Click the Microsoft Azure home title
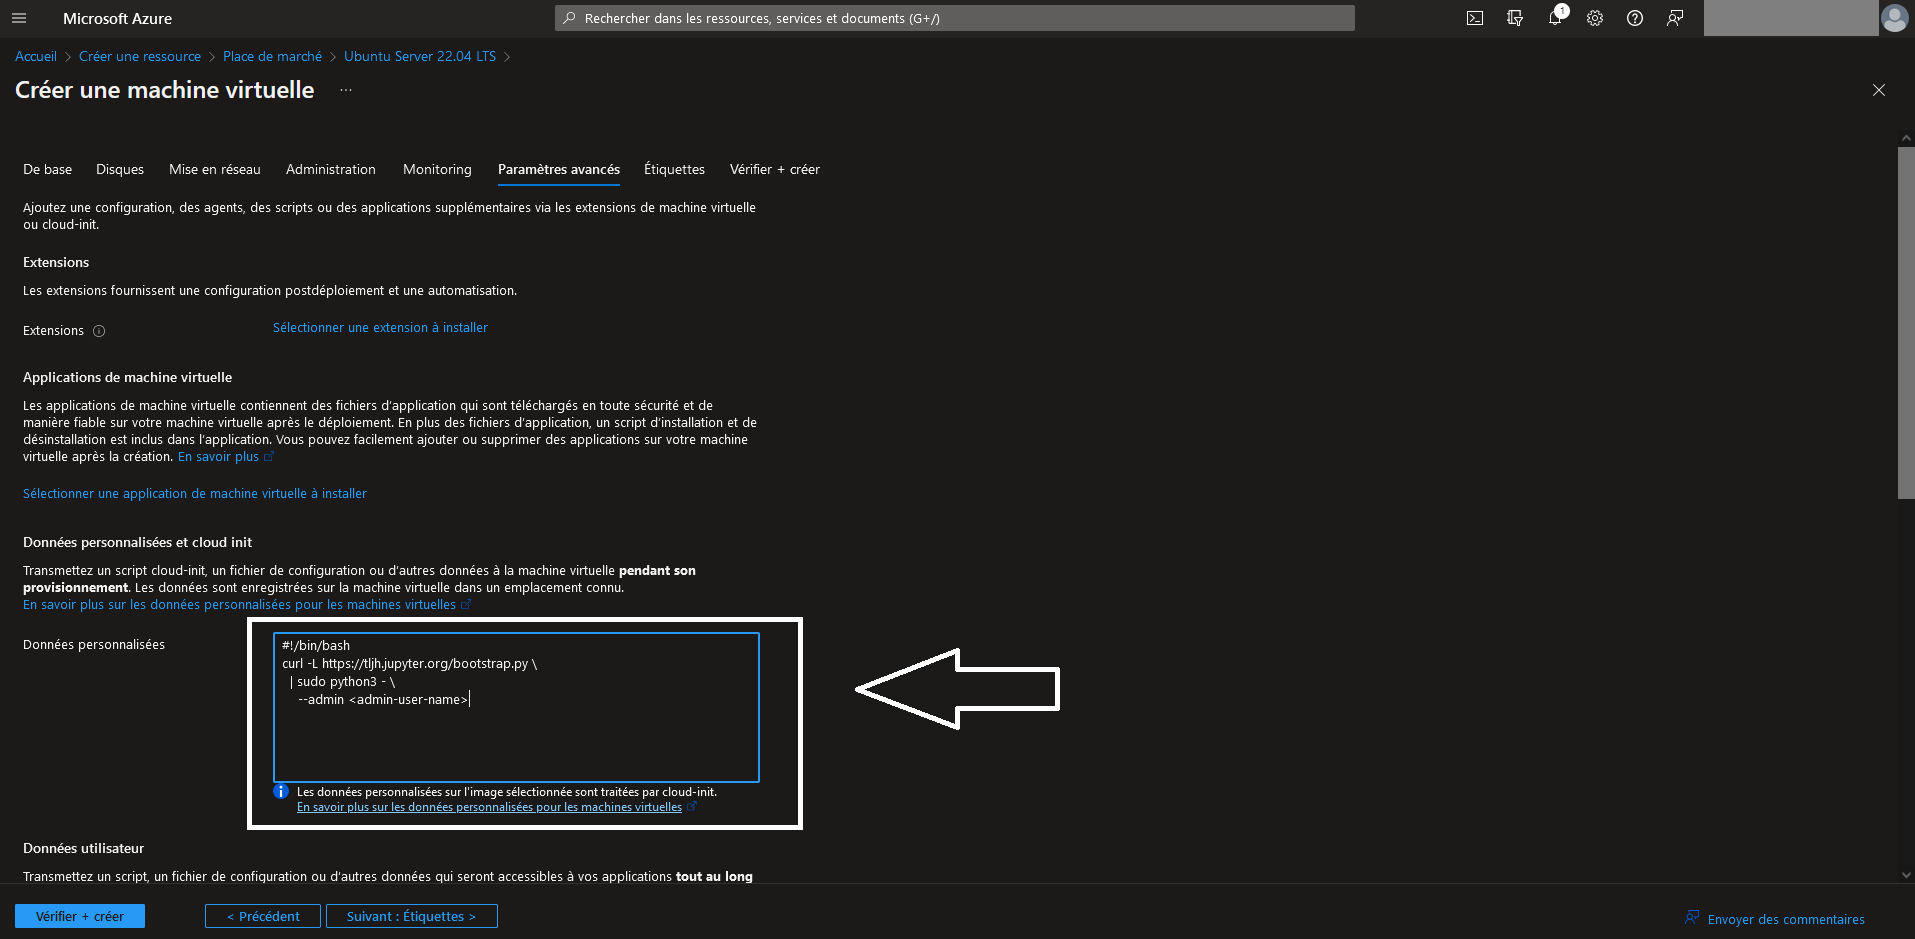 tap(117, 18)
